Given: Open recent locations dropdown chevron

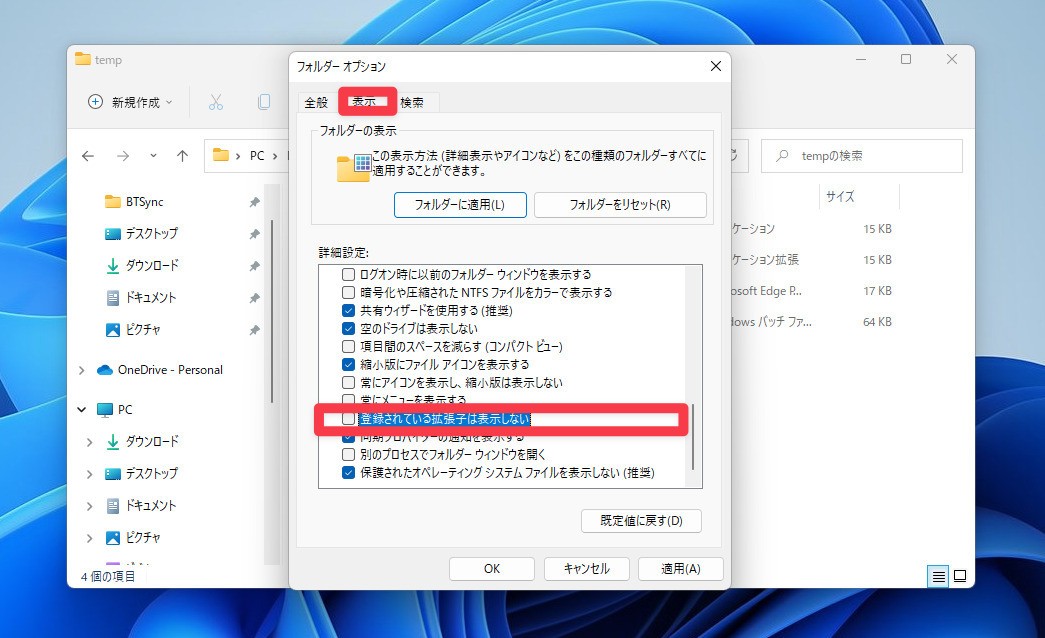Looking at the screenshot, I should click(x=153, y=156).
